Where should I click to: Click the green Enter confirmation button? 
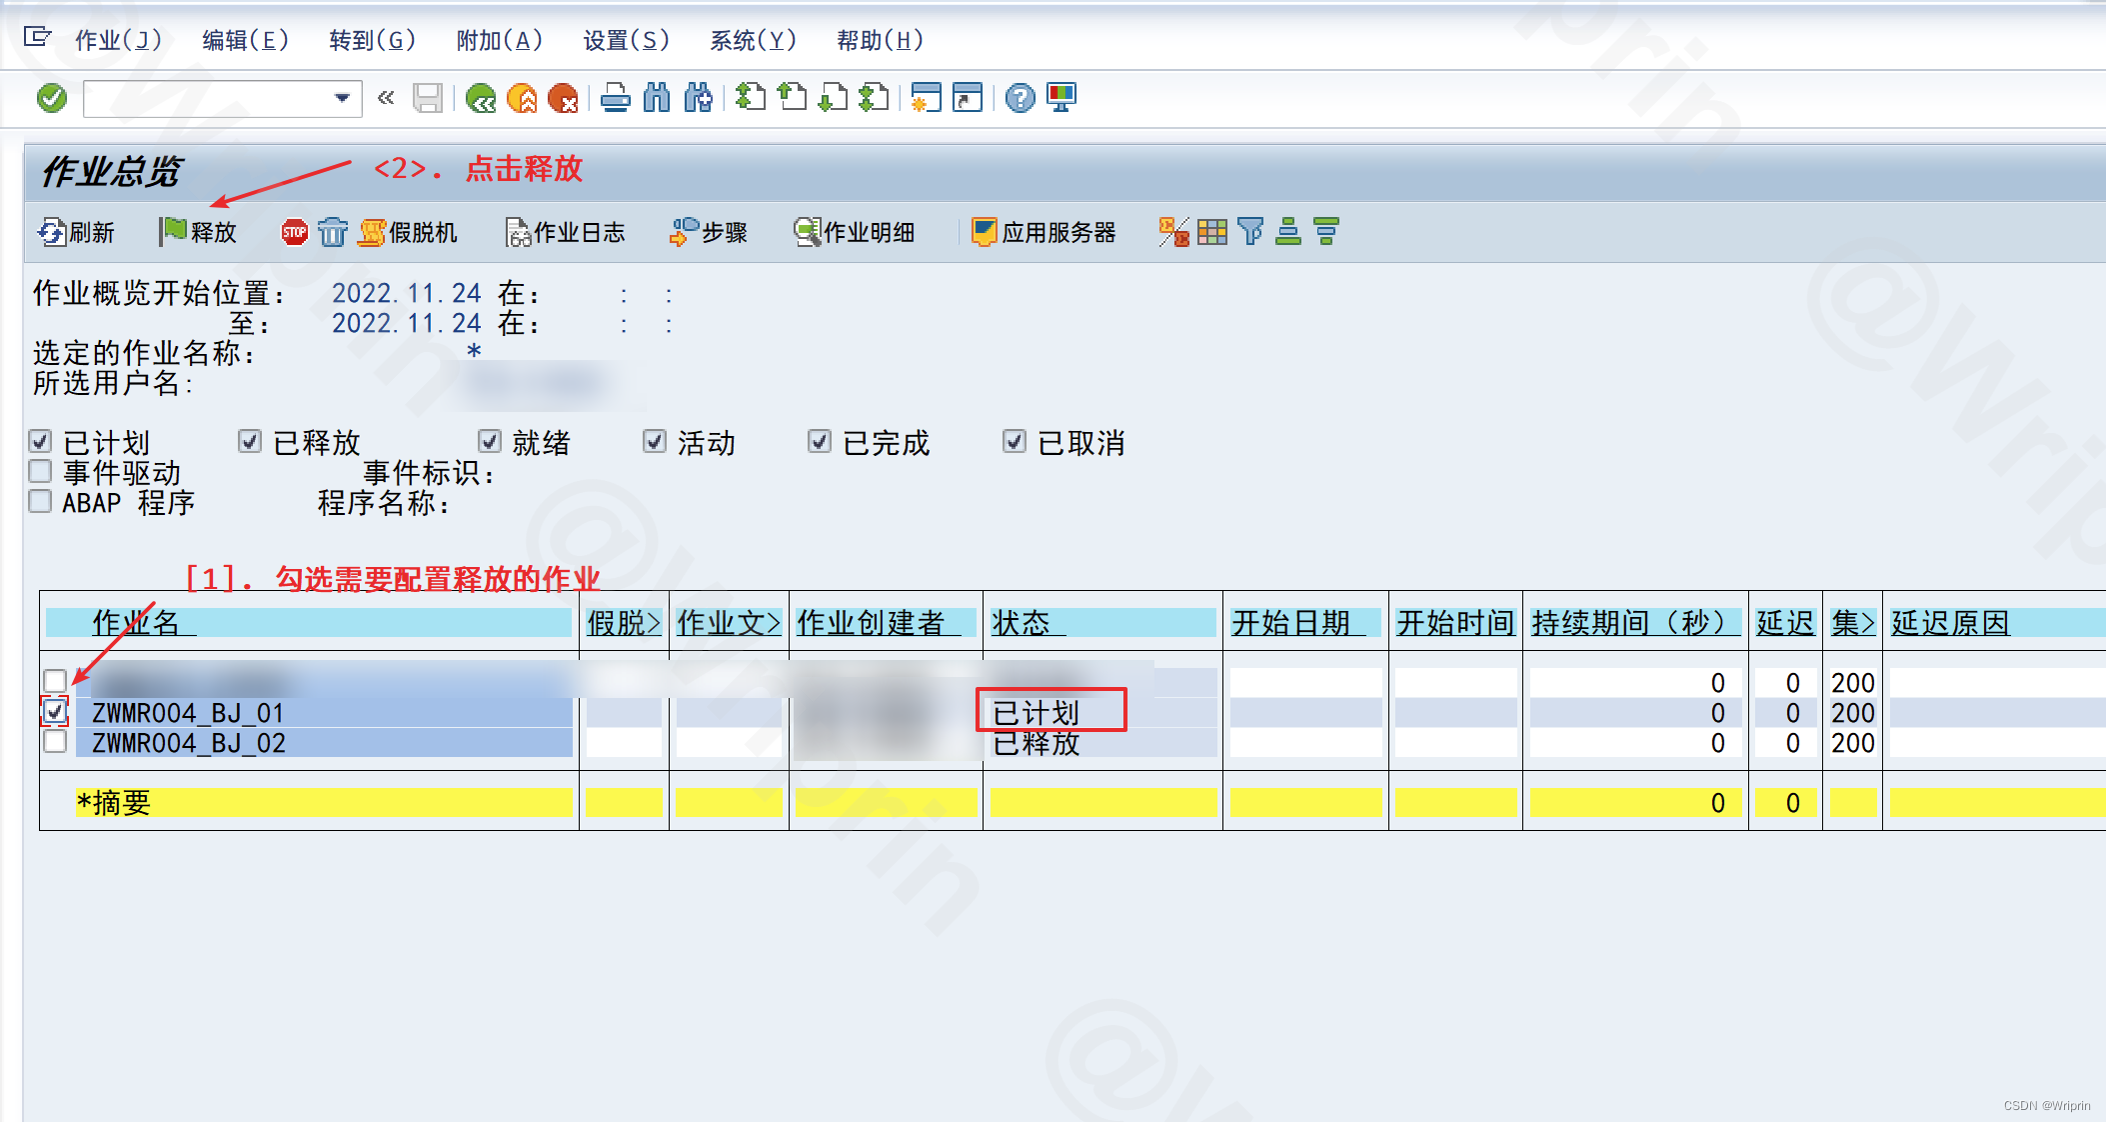pyautogui.click(x=49, y=98)
